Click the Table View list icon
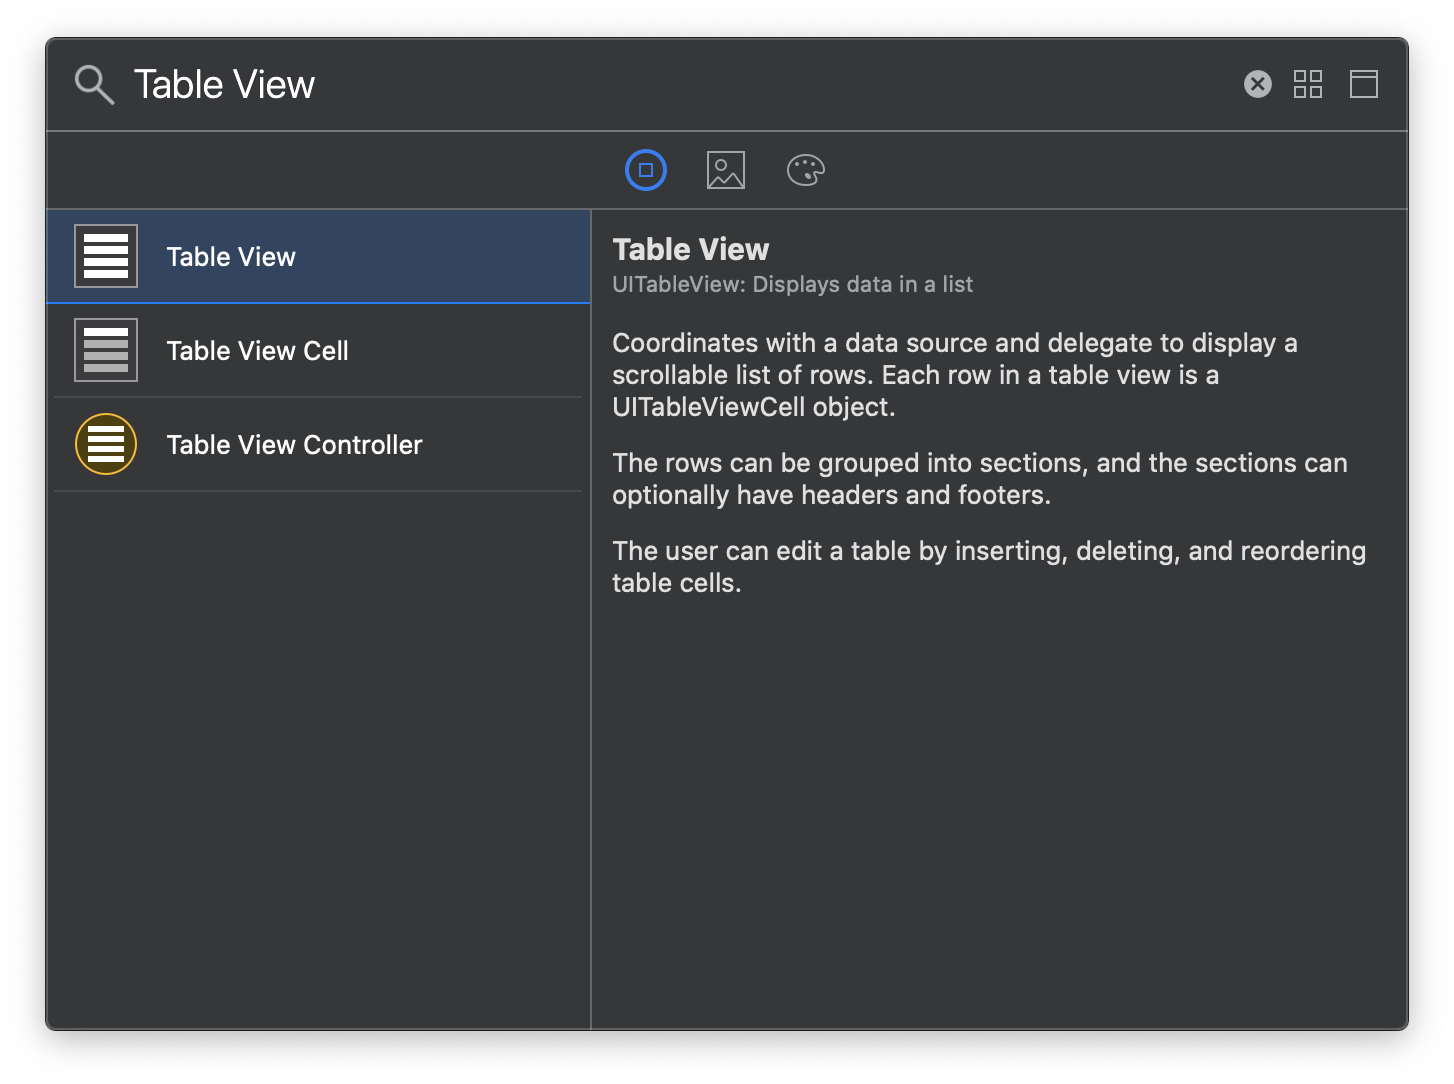The image size is (1454, 1084). [106, 256]
